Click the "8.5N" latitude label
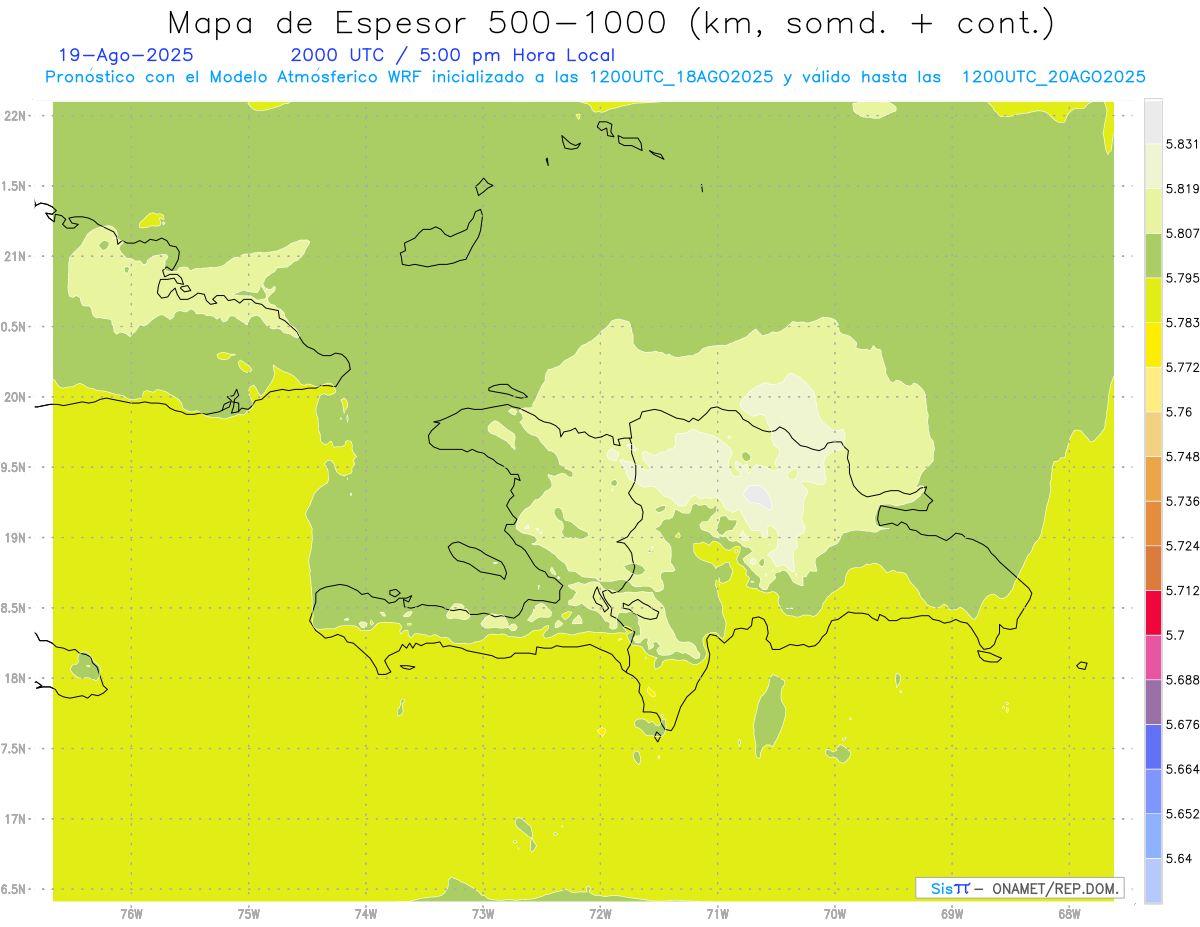The image size is (1200, 927). (16, 608)
